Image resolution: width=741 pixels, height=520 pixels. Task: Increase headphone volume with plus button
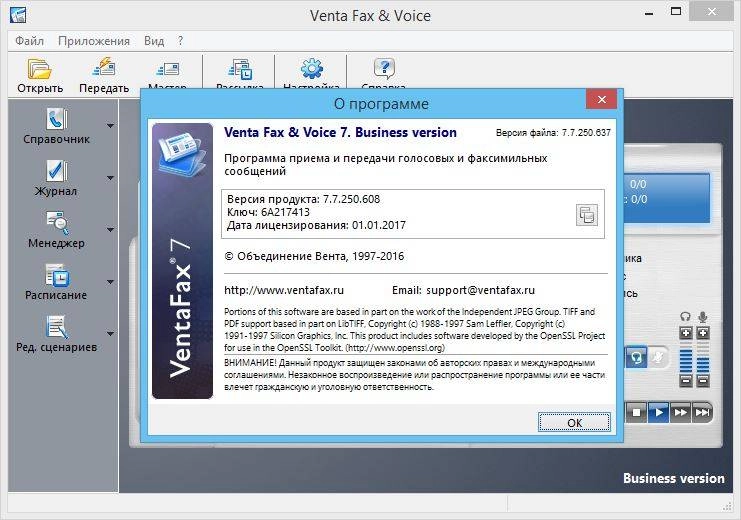(686, 333)
